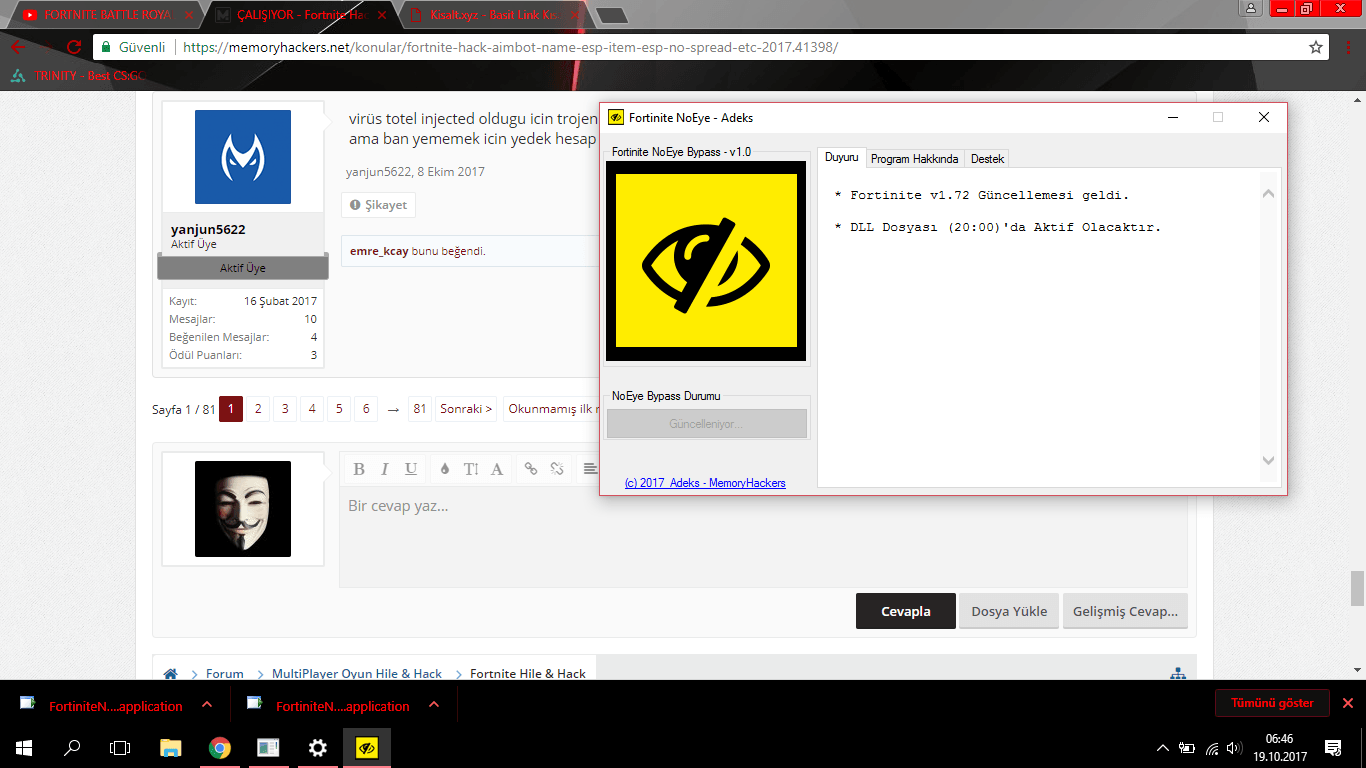Click the Guy Fawkes mask avatar
This screenshot has height=768, width=1366.
pos(243,509)
